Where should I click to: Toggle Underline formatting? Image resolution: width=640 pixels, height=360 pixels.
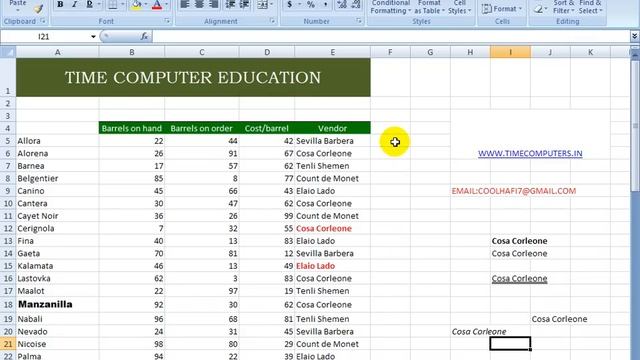coord(89,4)
